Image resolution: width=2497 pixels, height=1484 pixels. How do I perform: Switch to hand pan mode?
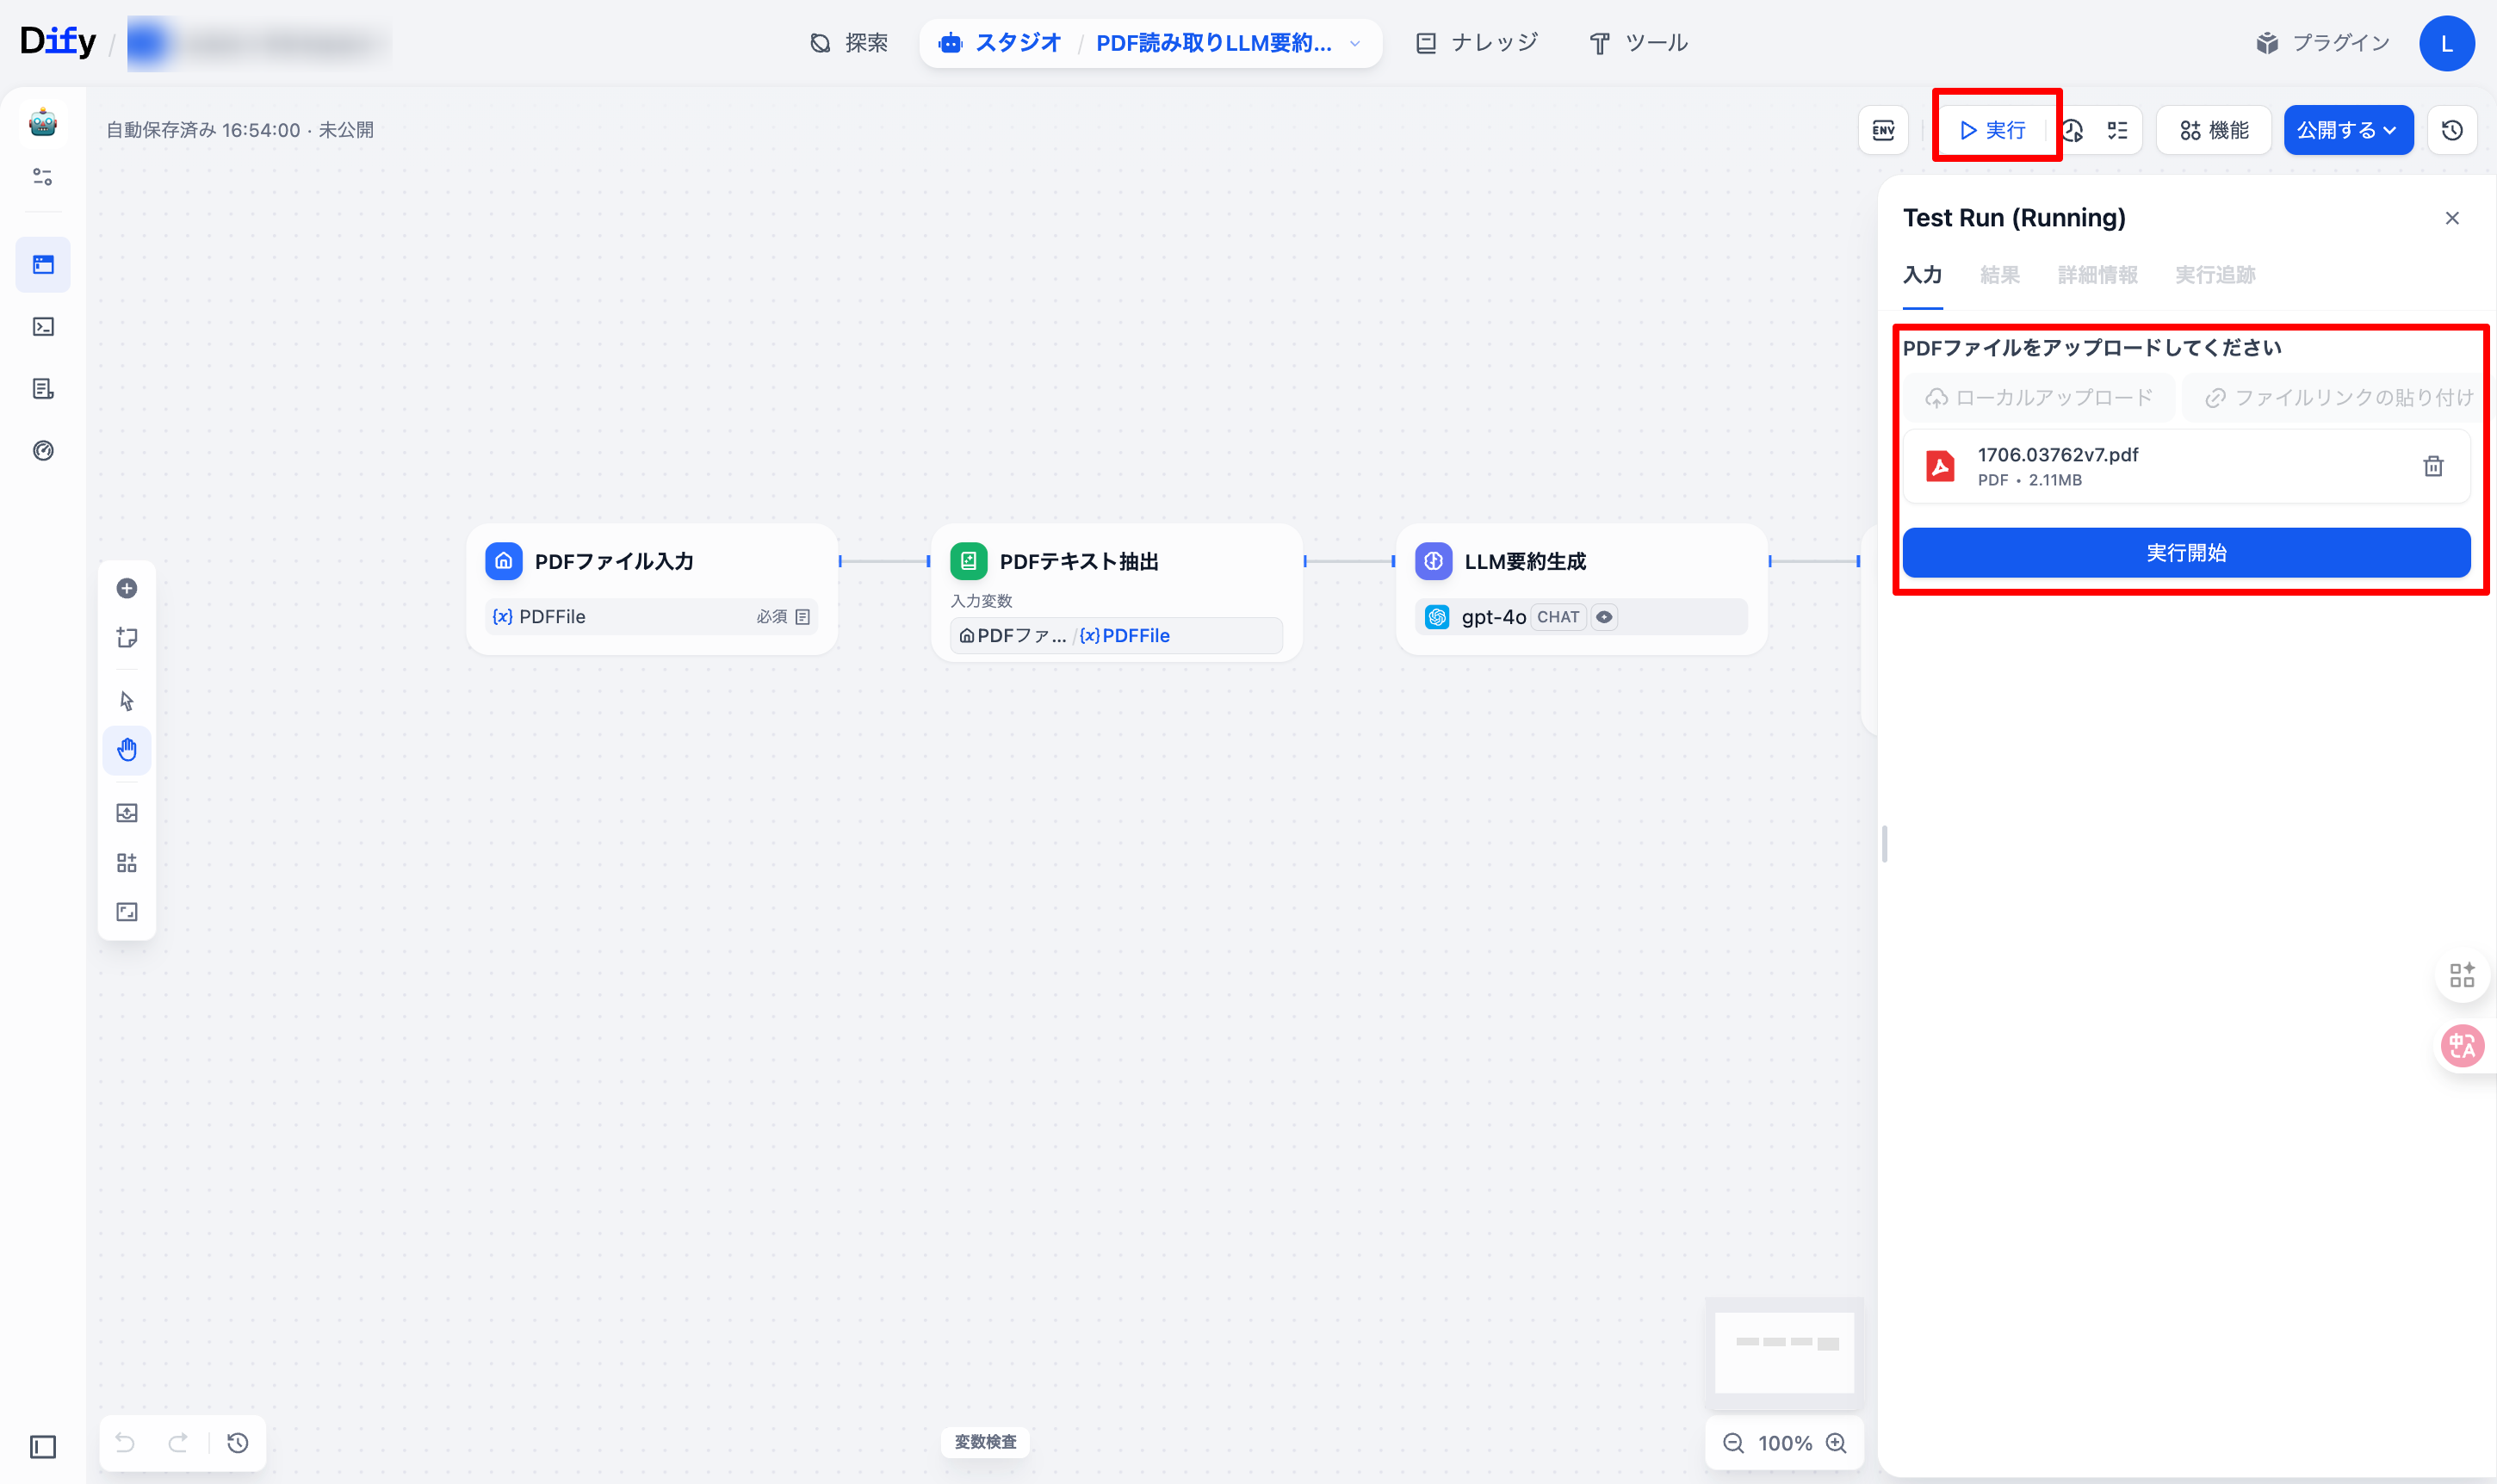(x=127, y=749)
